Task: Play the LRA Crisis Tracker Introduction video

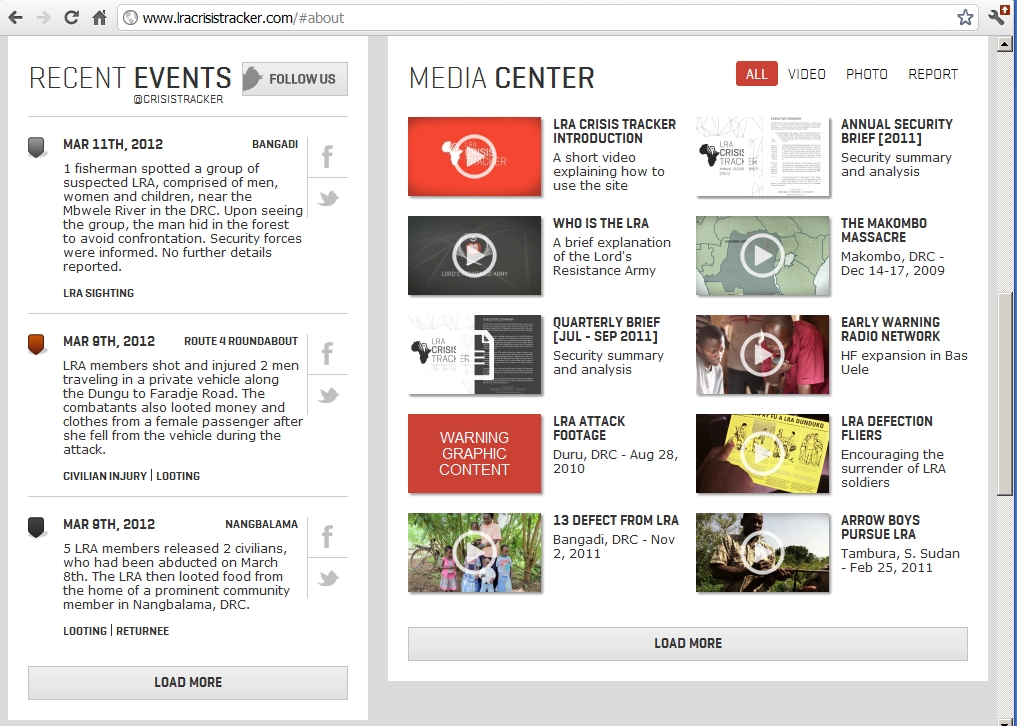Action: [x=474, y=156]
